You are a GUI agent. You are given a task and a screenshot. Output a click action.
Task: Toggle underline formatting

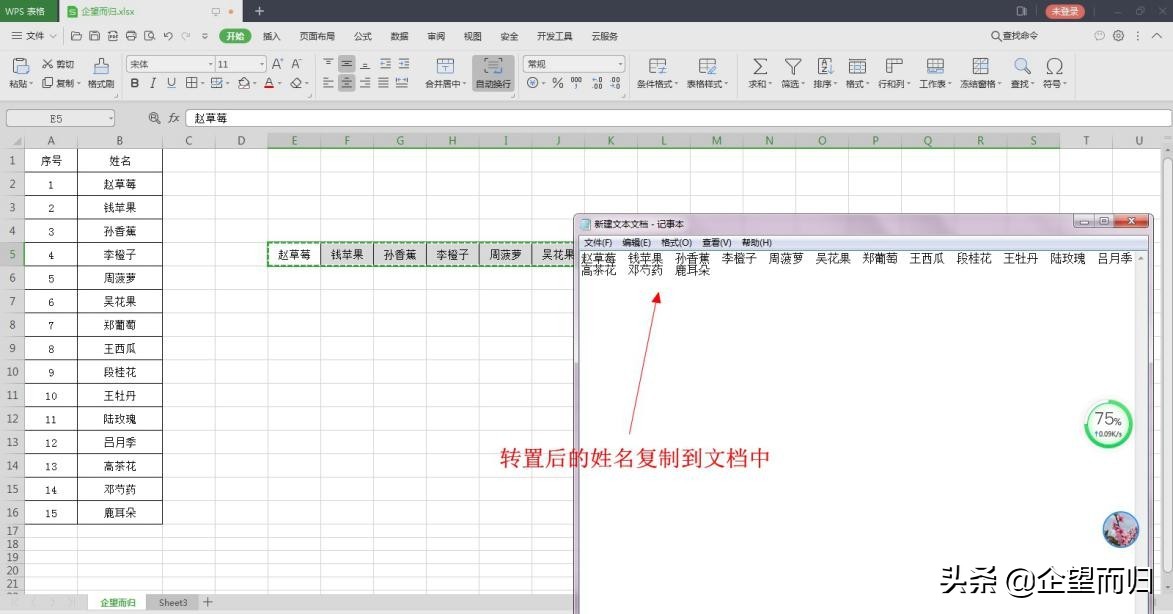click(171, 83)
